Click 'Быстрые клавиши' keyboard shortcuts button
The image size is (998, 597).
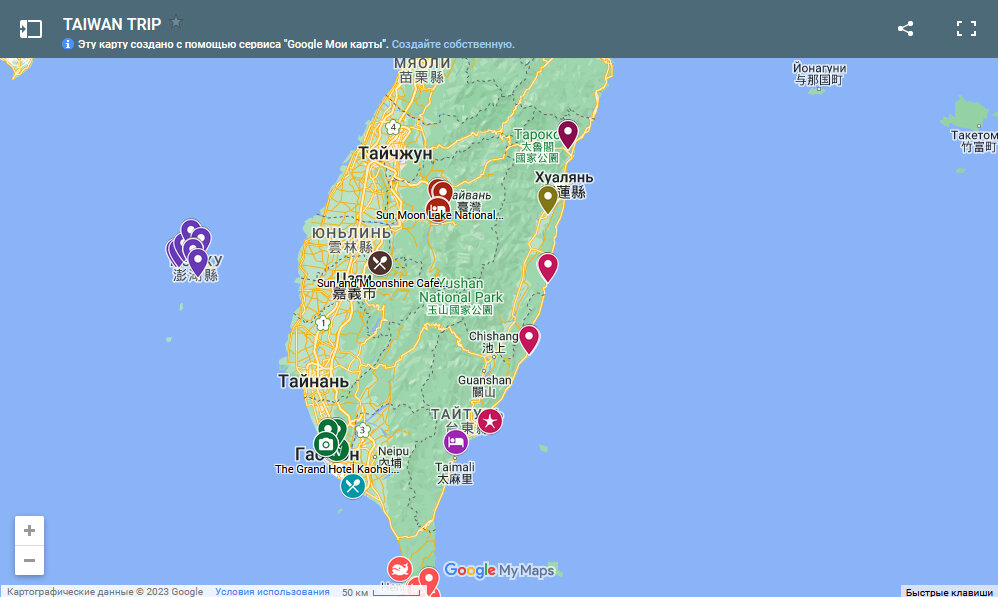pos(949,592)
